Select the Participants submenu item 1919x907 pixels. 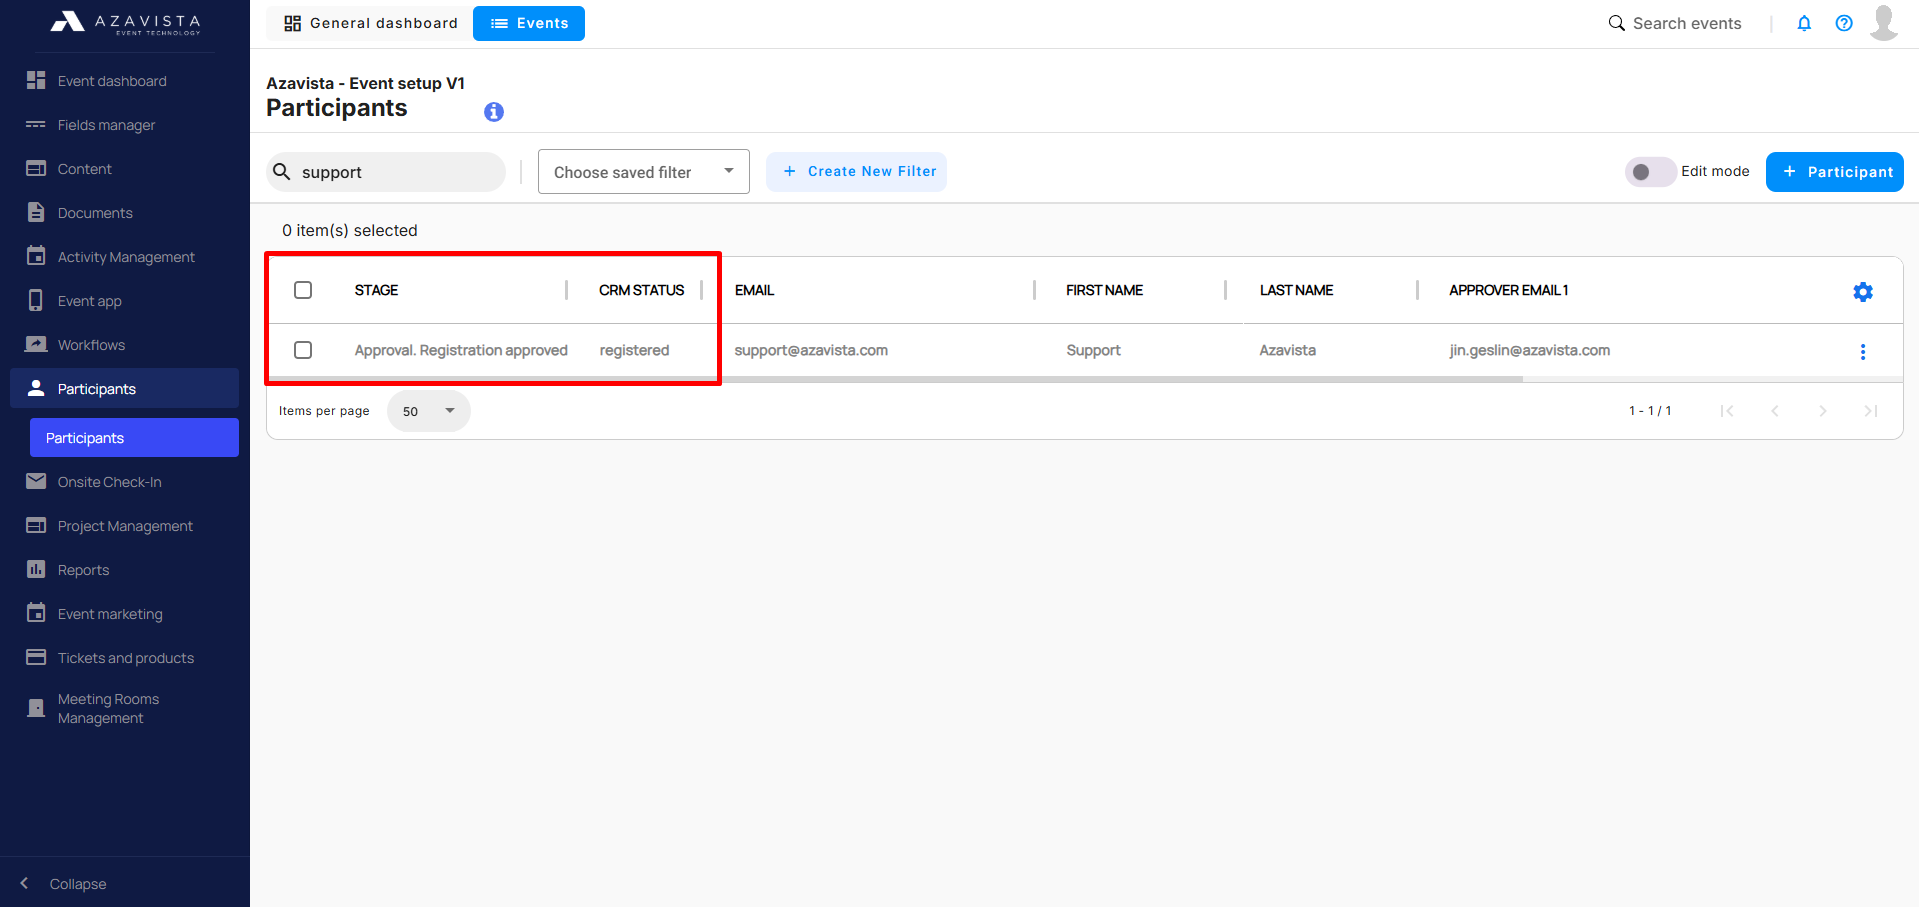tap(134, 438)
